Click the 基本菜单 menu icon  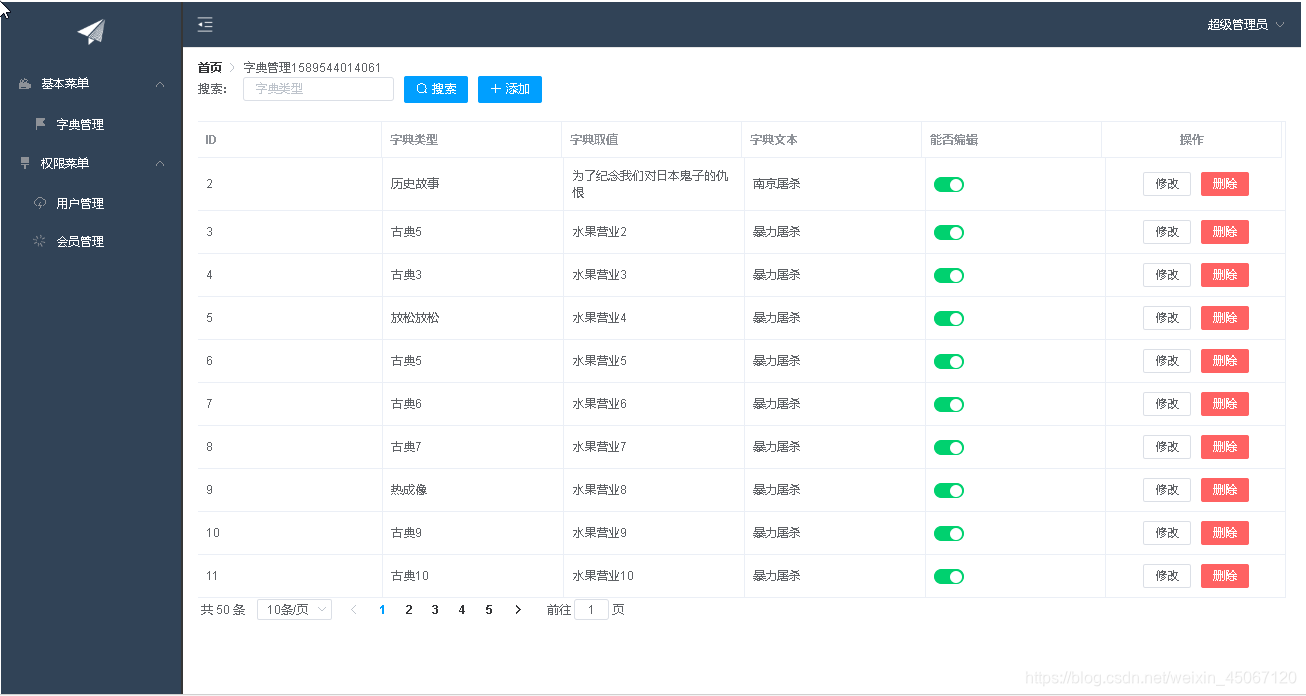26,84
